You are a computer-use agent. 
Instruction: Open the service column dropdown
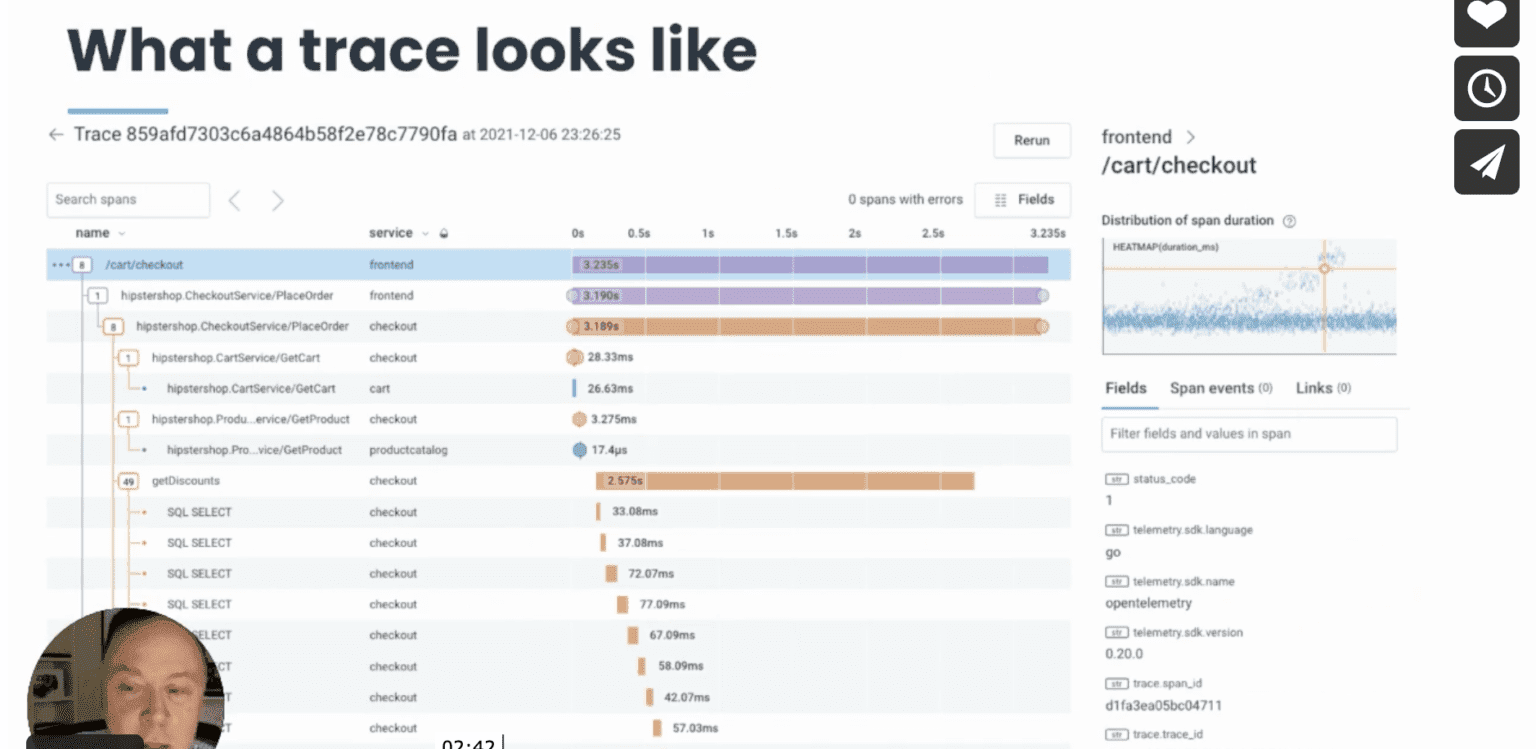[425, 234]
